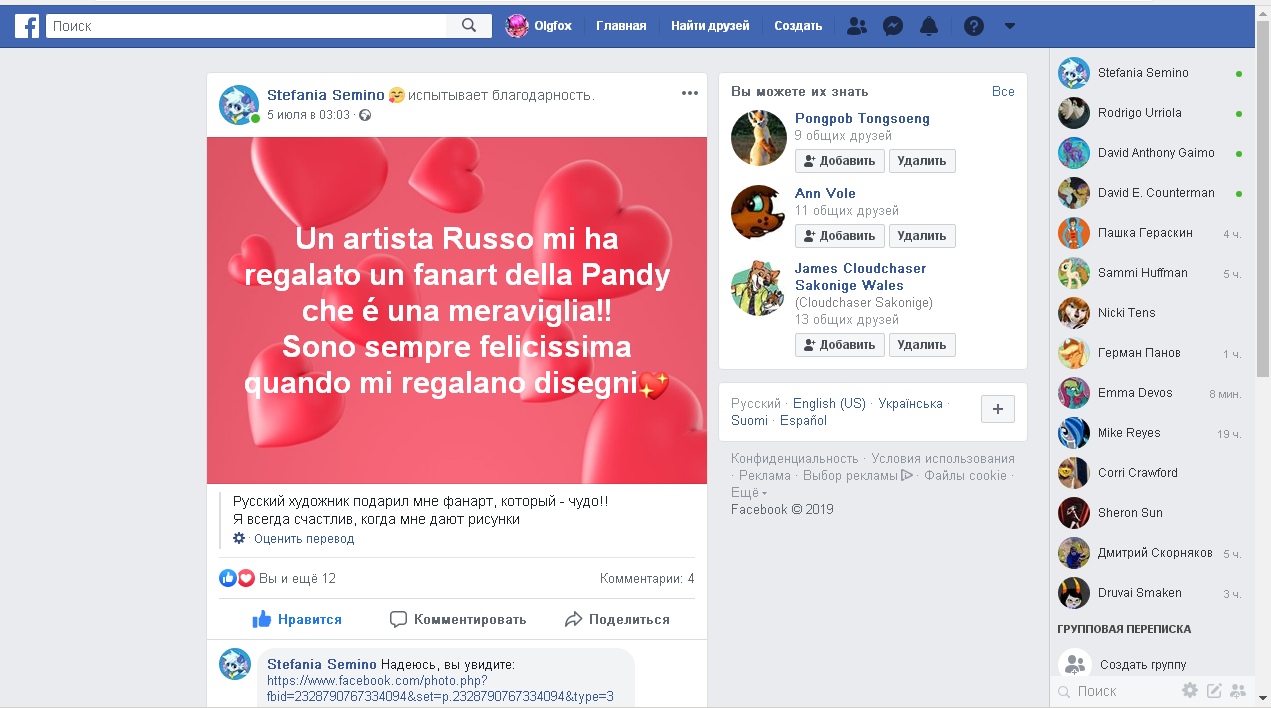This screenshot has width=1271, height=708.
Task: Click the search magnifier button
Action: (469, 26)
